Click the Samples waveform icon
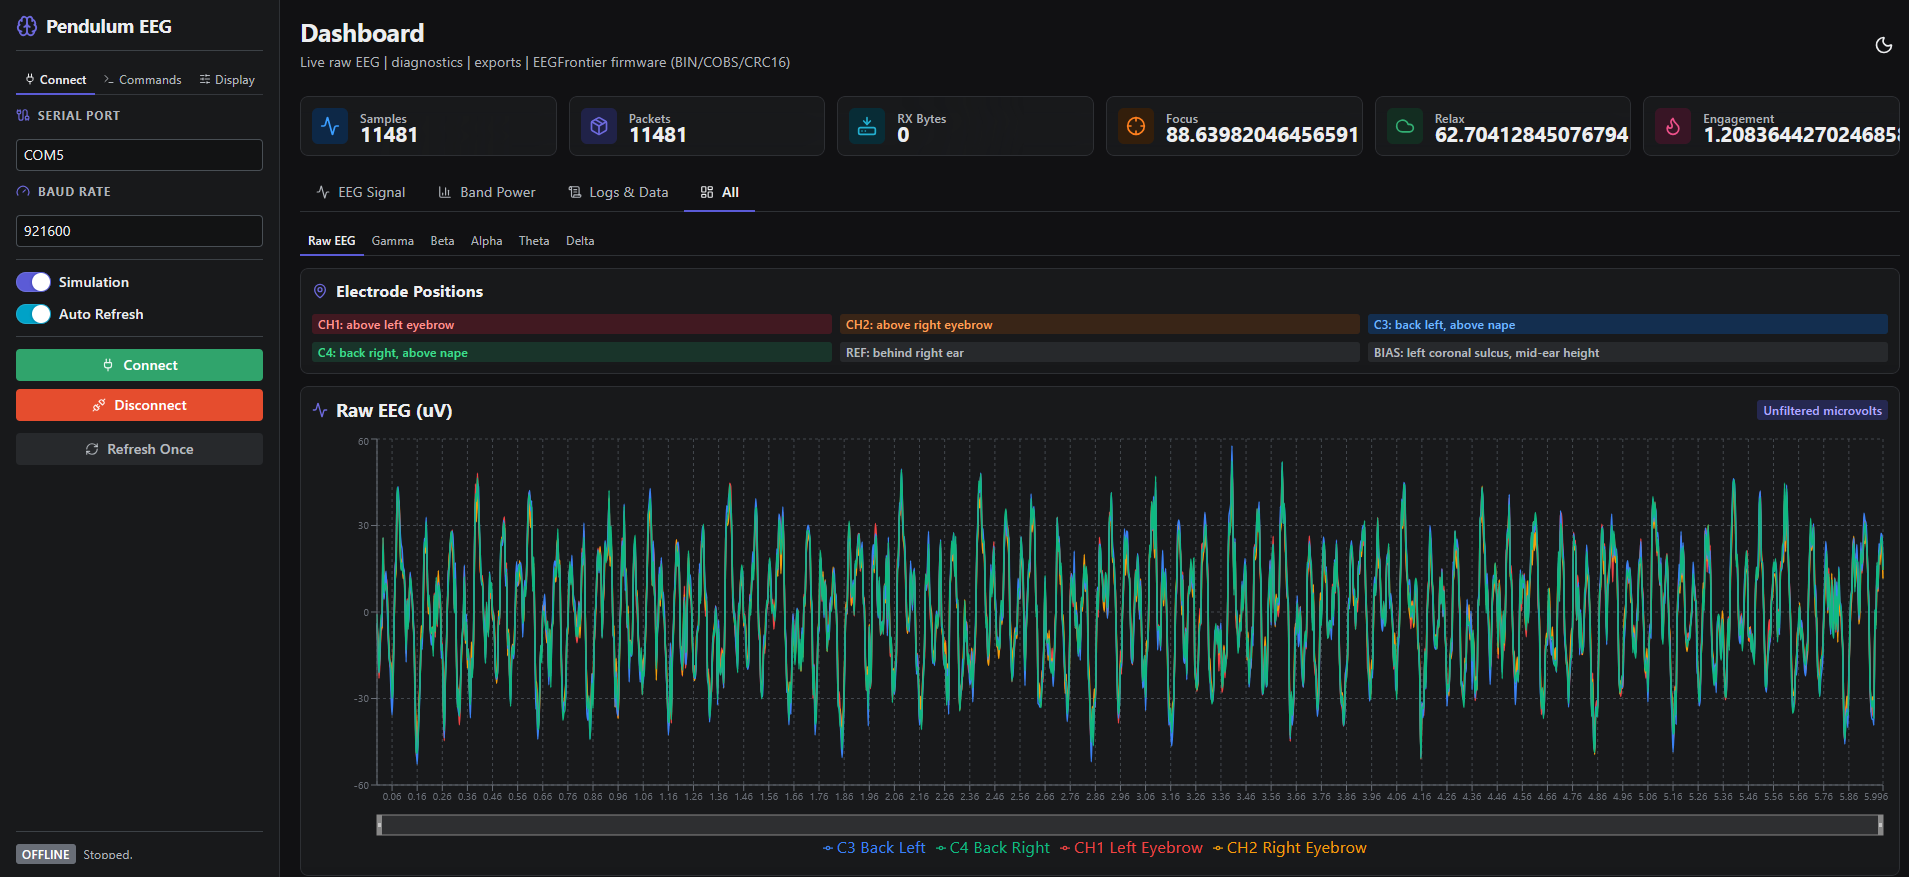Viewport: 1909px width, 877px height. coord(330,127)
